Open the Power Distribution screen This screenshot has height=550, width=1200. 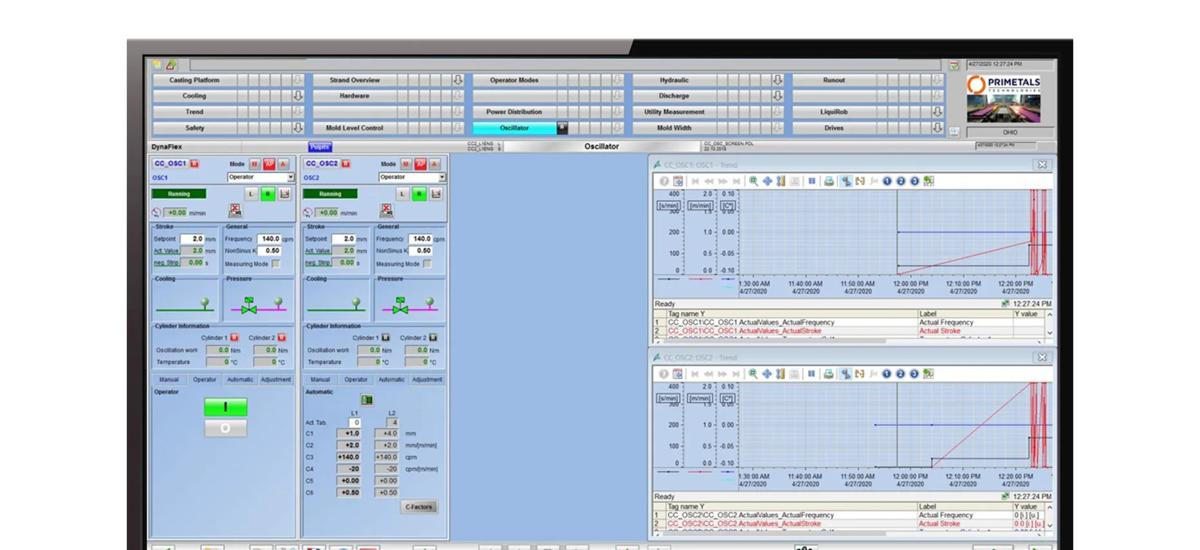pyautogui.click(x=514, y=112)
